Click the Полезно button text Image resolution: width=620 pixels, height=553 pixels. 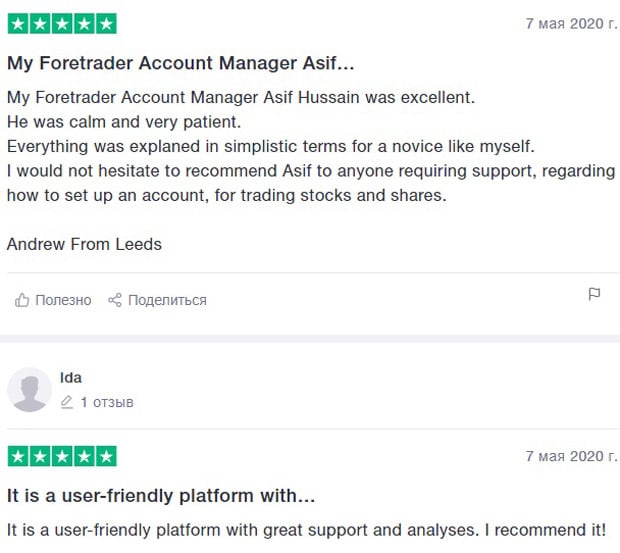coord(63,300)
